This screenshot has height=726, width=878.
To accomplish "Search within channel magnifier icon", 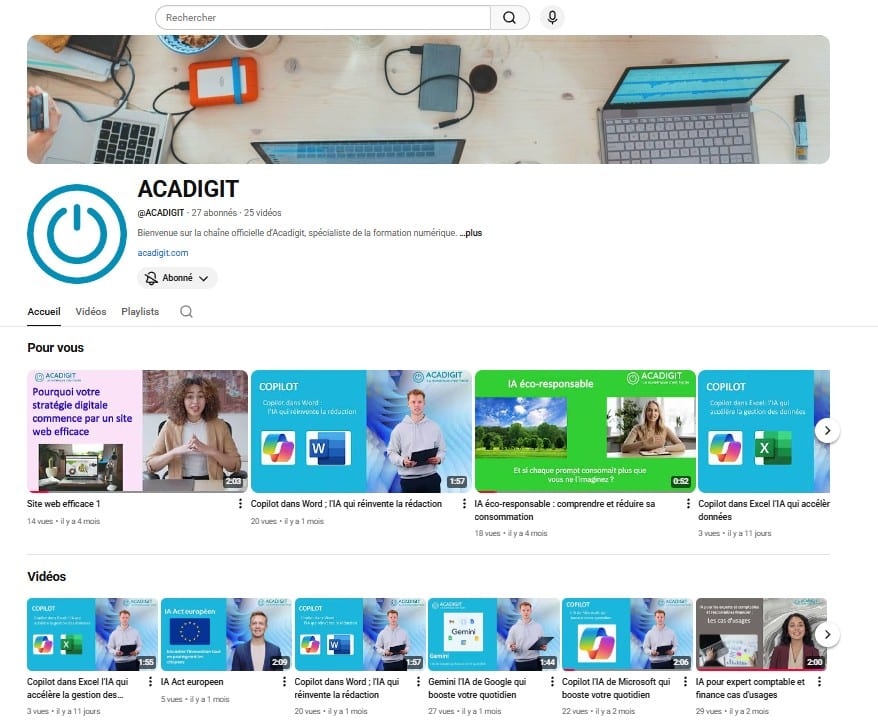I will click(x=186, y=311).
